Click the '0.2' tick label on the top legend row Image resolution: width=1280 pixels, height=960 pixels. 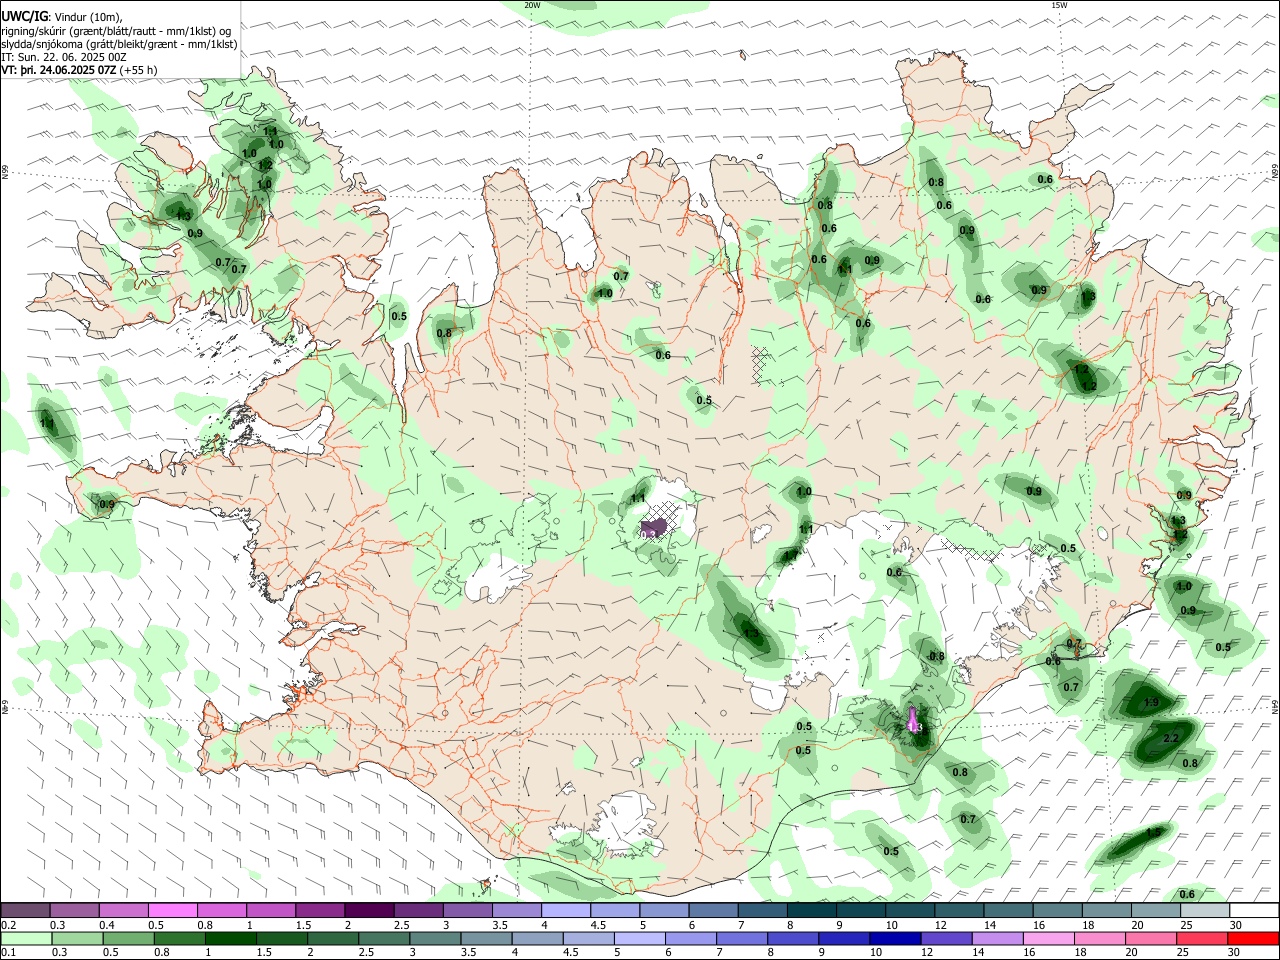[x=9, y=925]
